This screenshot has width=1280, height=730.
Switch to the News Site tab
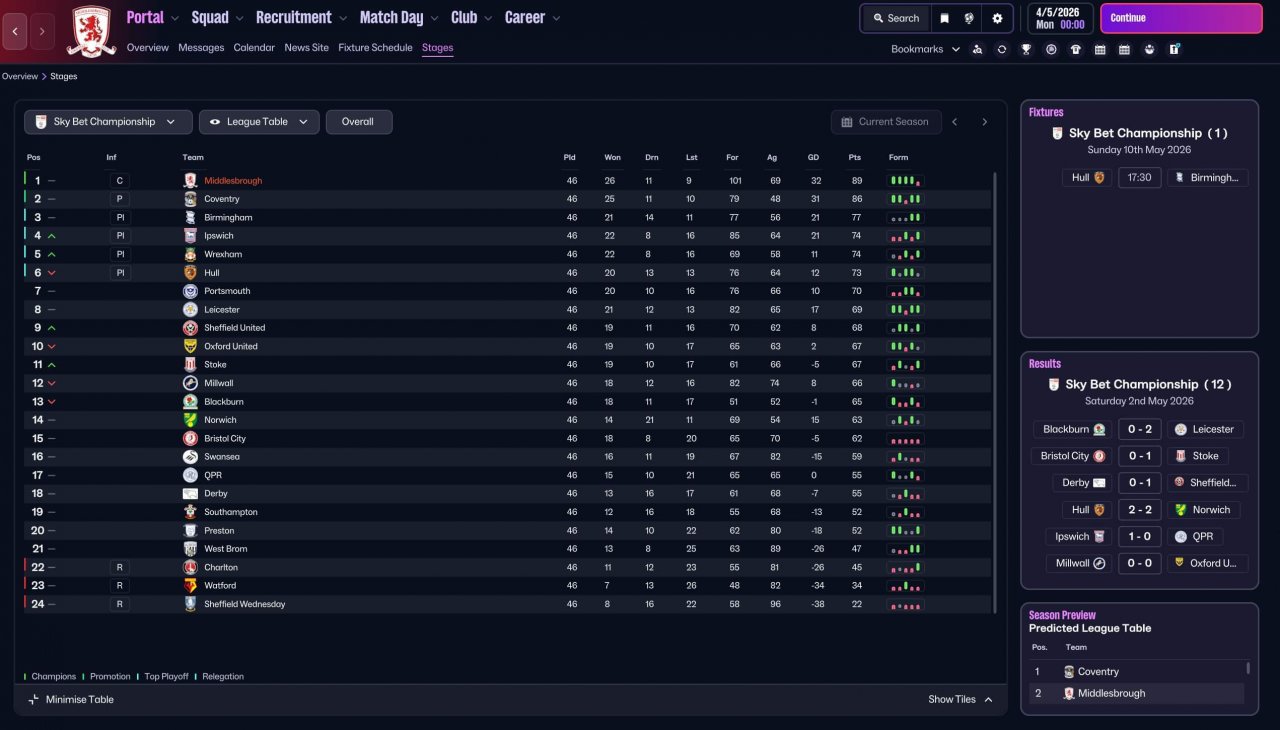306,48
